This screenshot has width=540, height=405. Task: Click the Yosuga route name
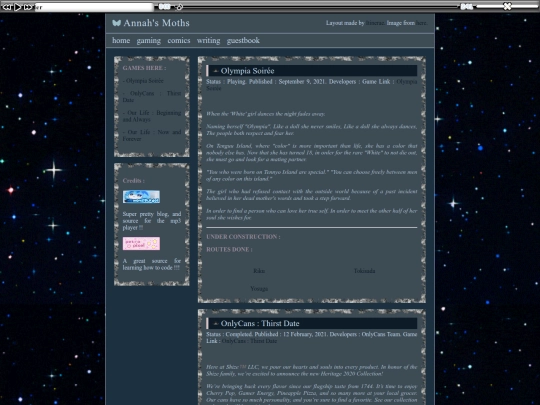[259, 289]
